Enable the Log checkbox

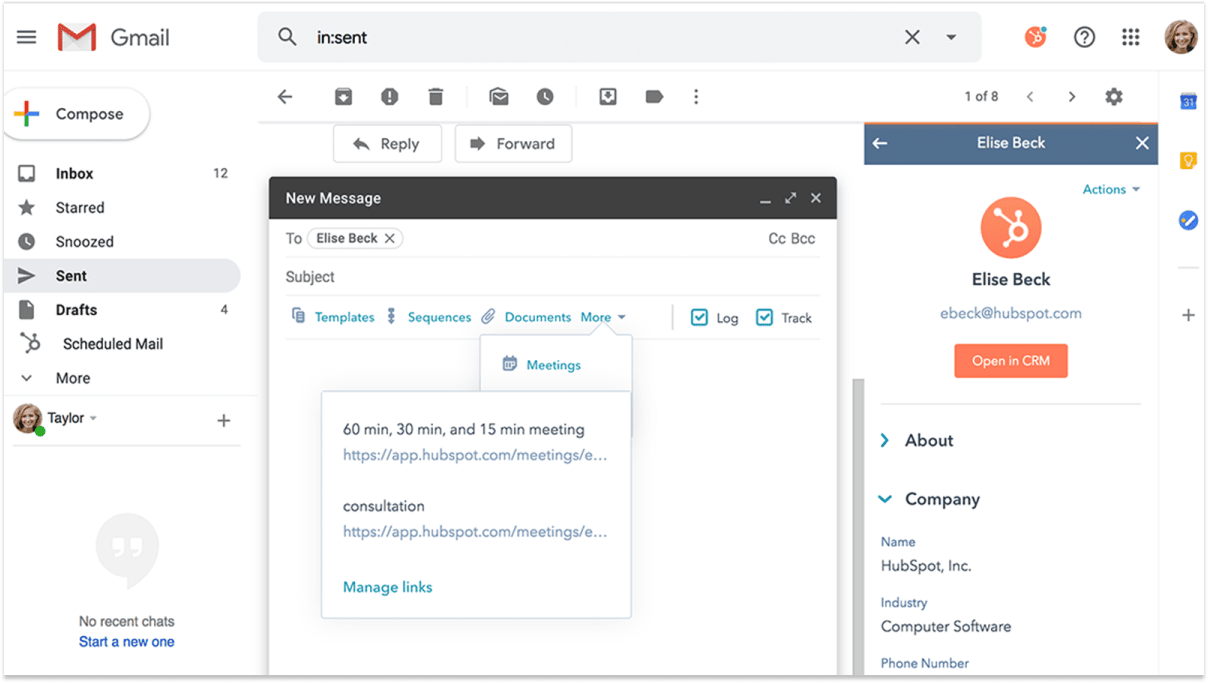(x=700, y=316)
